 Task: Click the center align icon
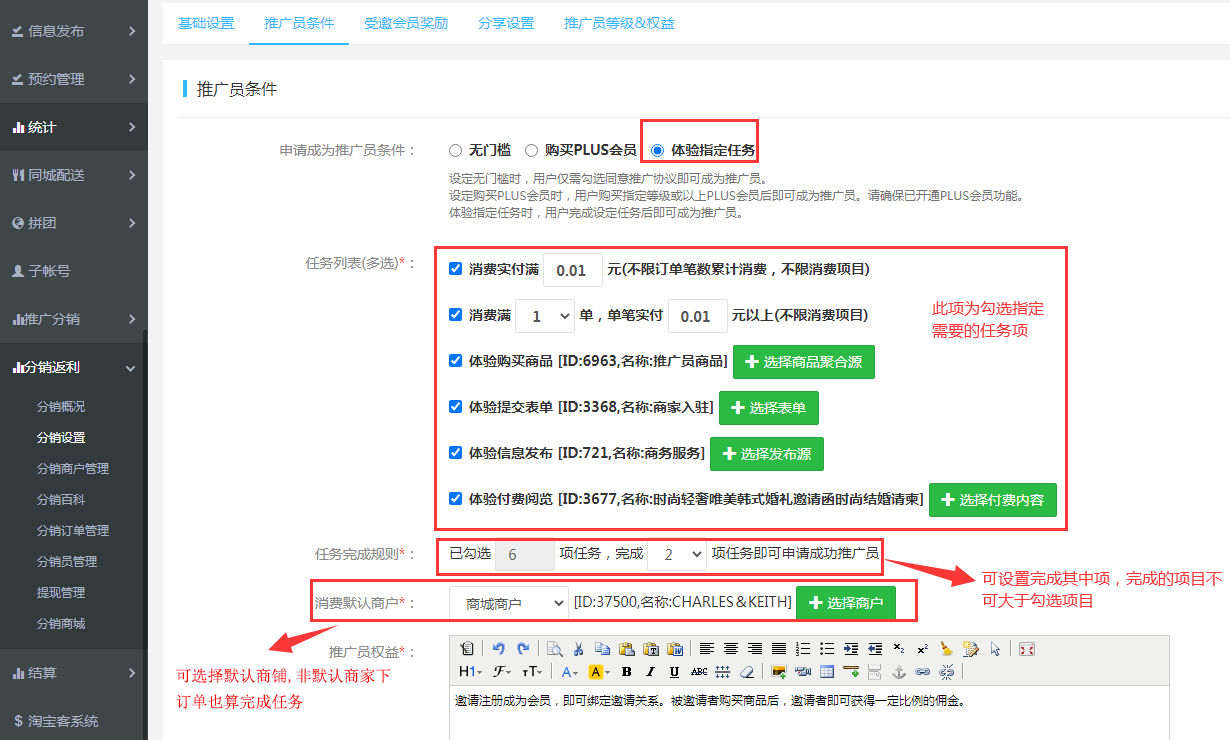[731, 648]
